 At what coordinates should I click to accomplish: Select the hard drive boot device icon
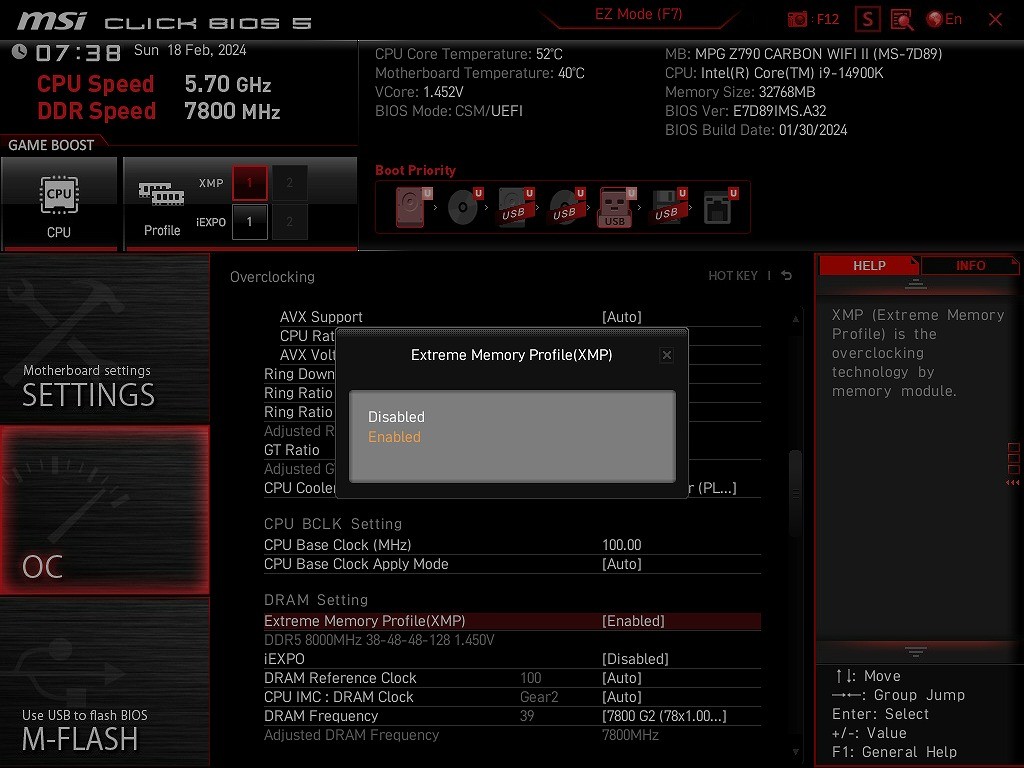click(x=410, y=208)
